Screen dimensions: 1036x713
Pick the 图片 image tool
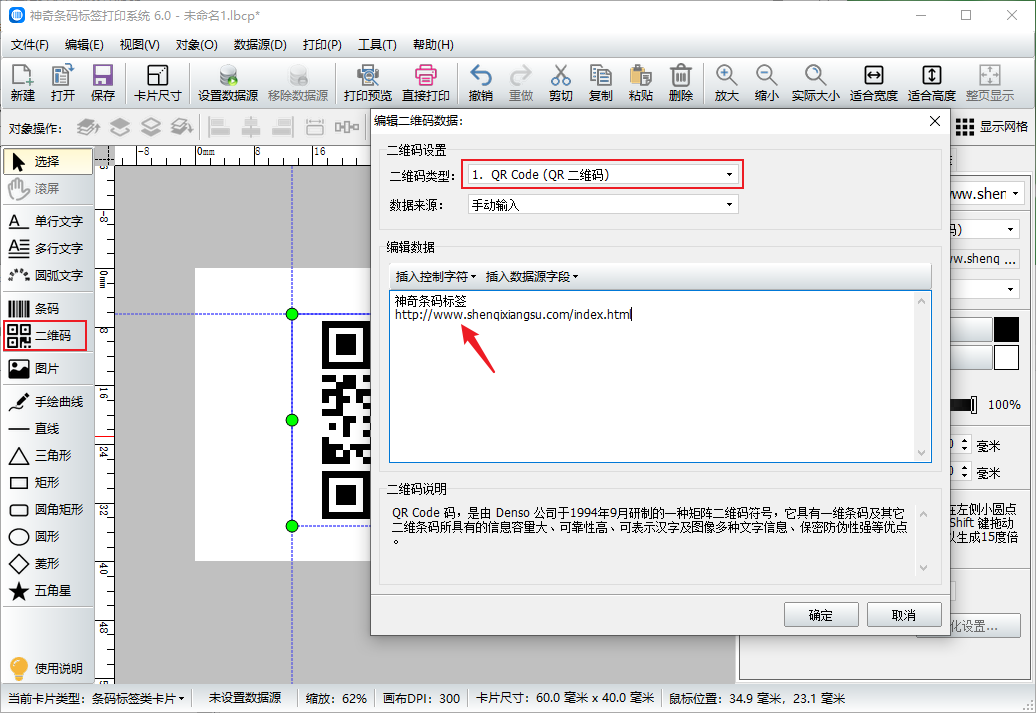coord(46,369)
